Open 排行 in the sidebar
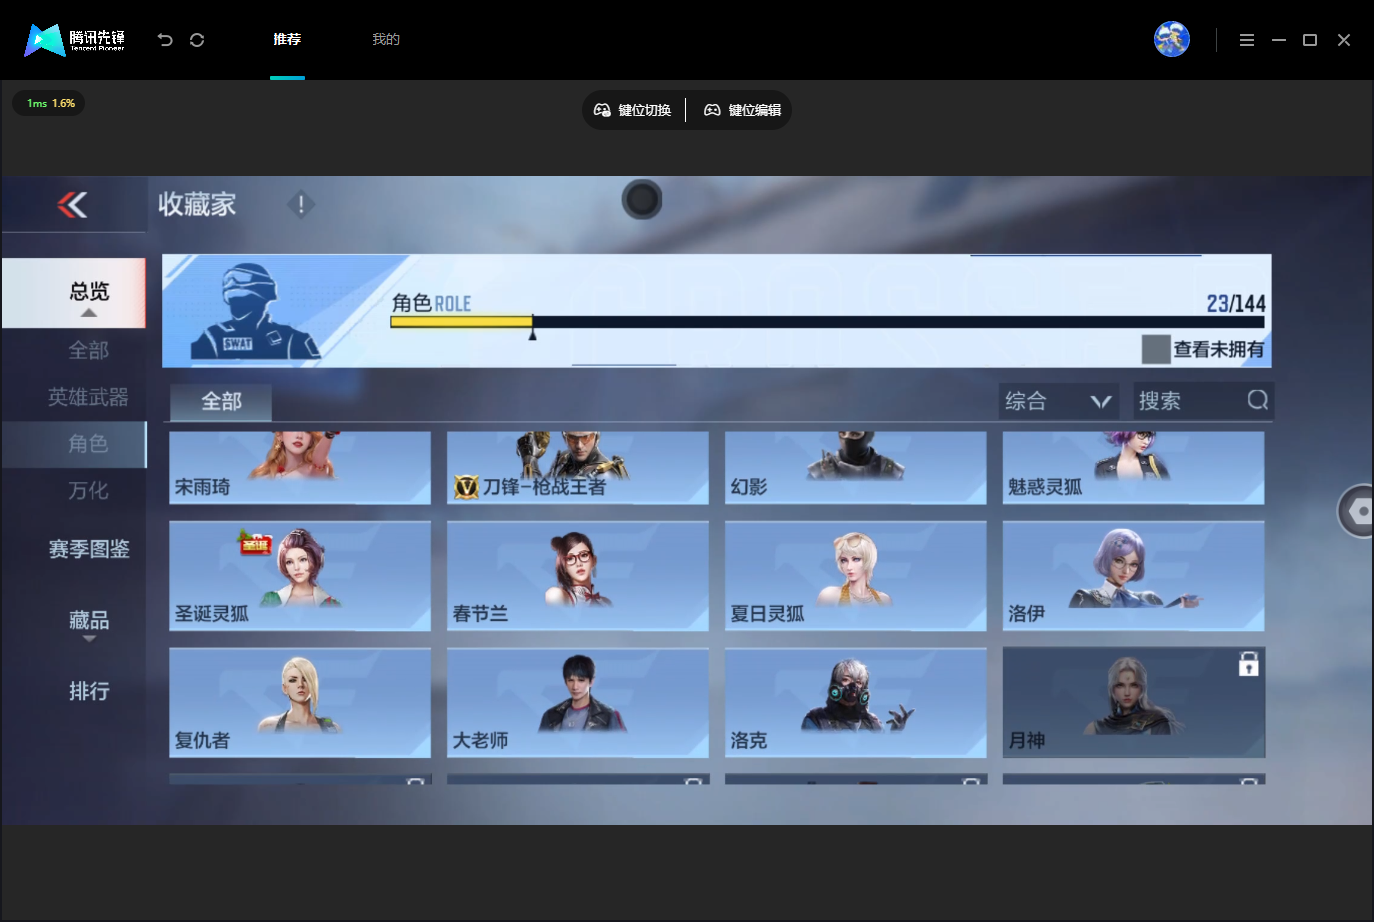The image size is (1374, 922). point(89,691)
